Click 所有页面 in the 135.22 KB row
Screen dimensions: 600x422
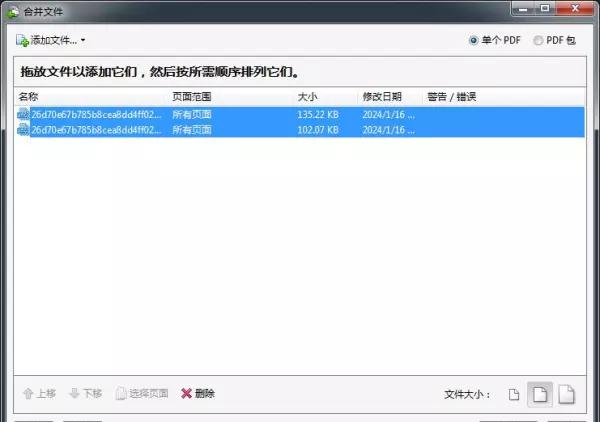[192, 114]
